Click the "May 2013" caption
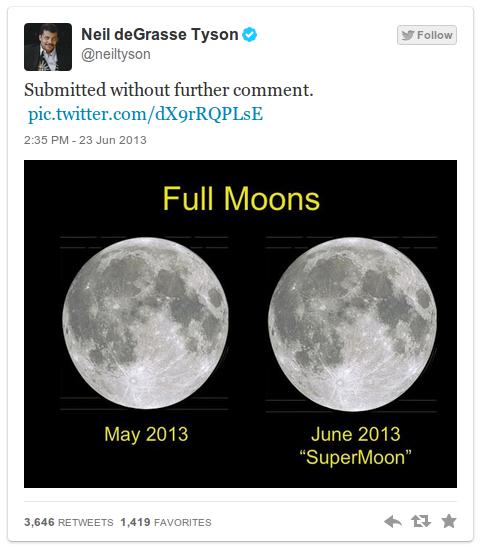The image size is (480, 547). (146, 435)
